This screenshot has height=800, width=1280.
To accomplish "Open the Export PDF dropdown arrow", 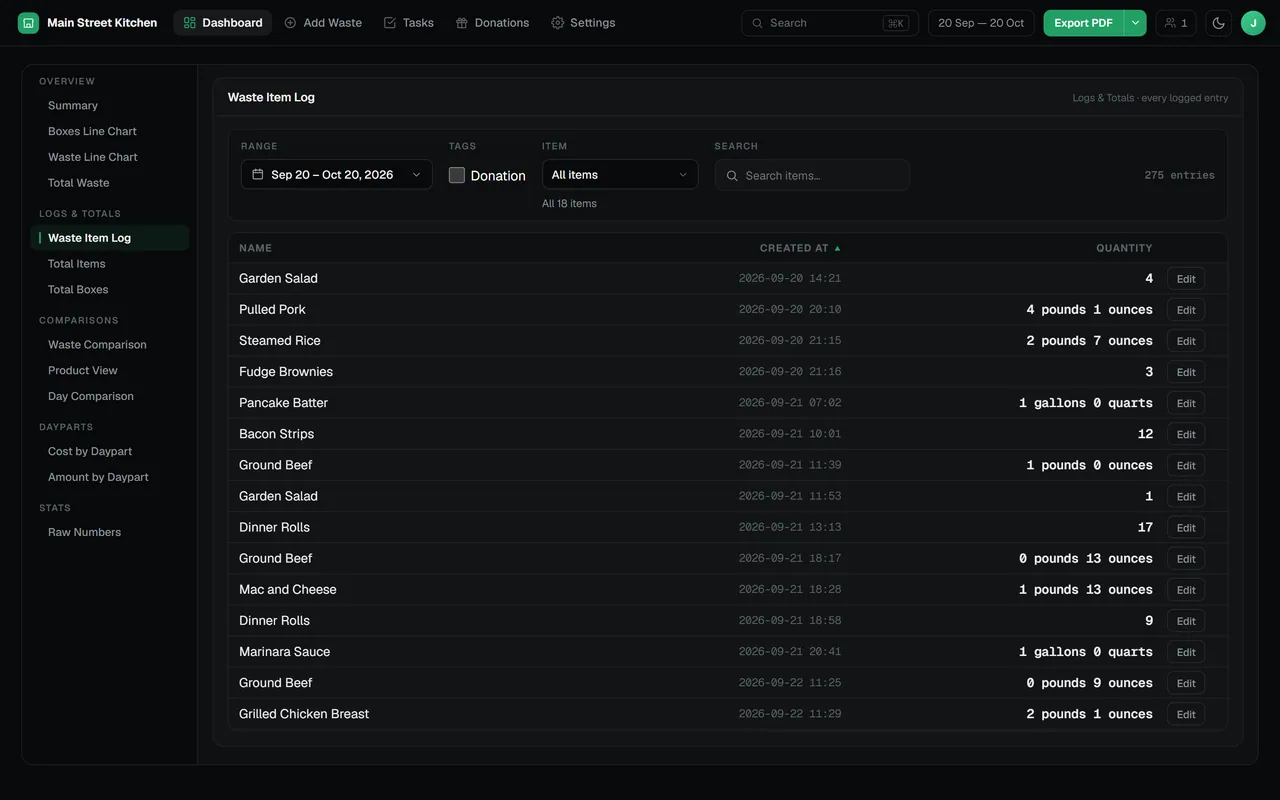I will pyautogui.click(x=1135, y=23).
